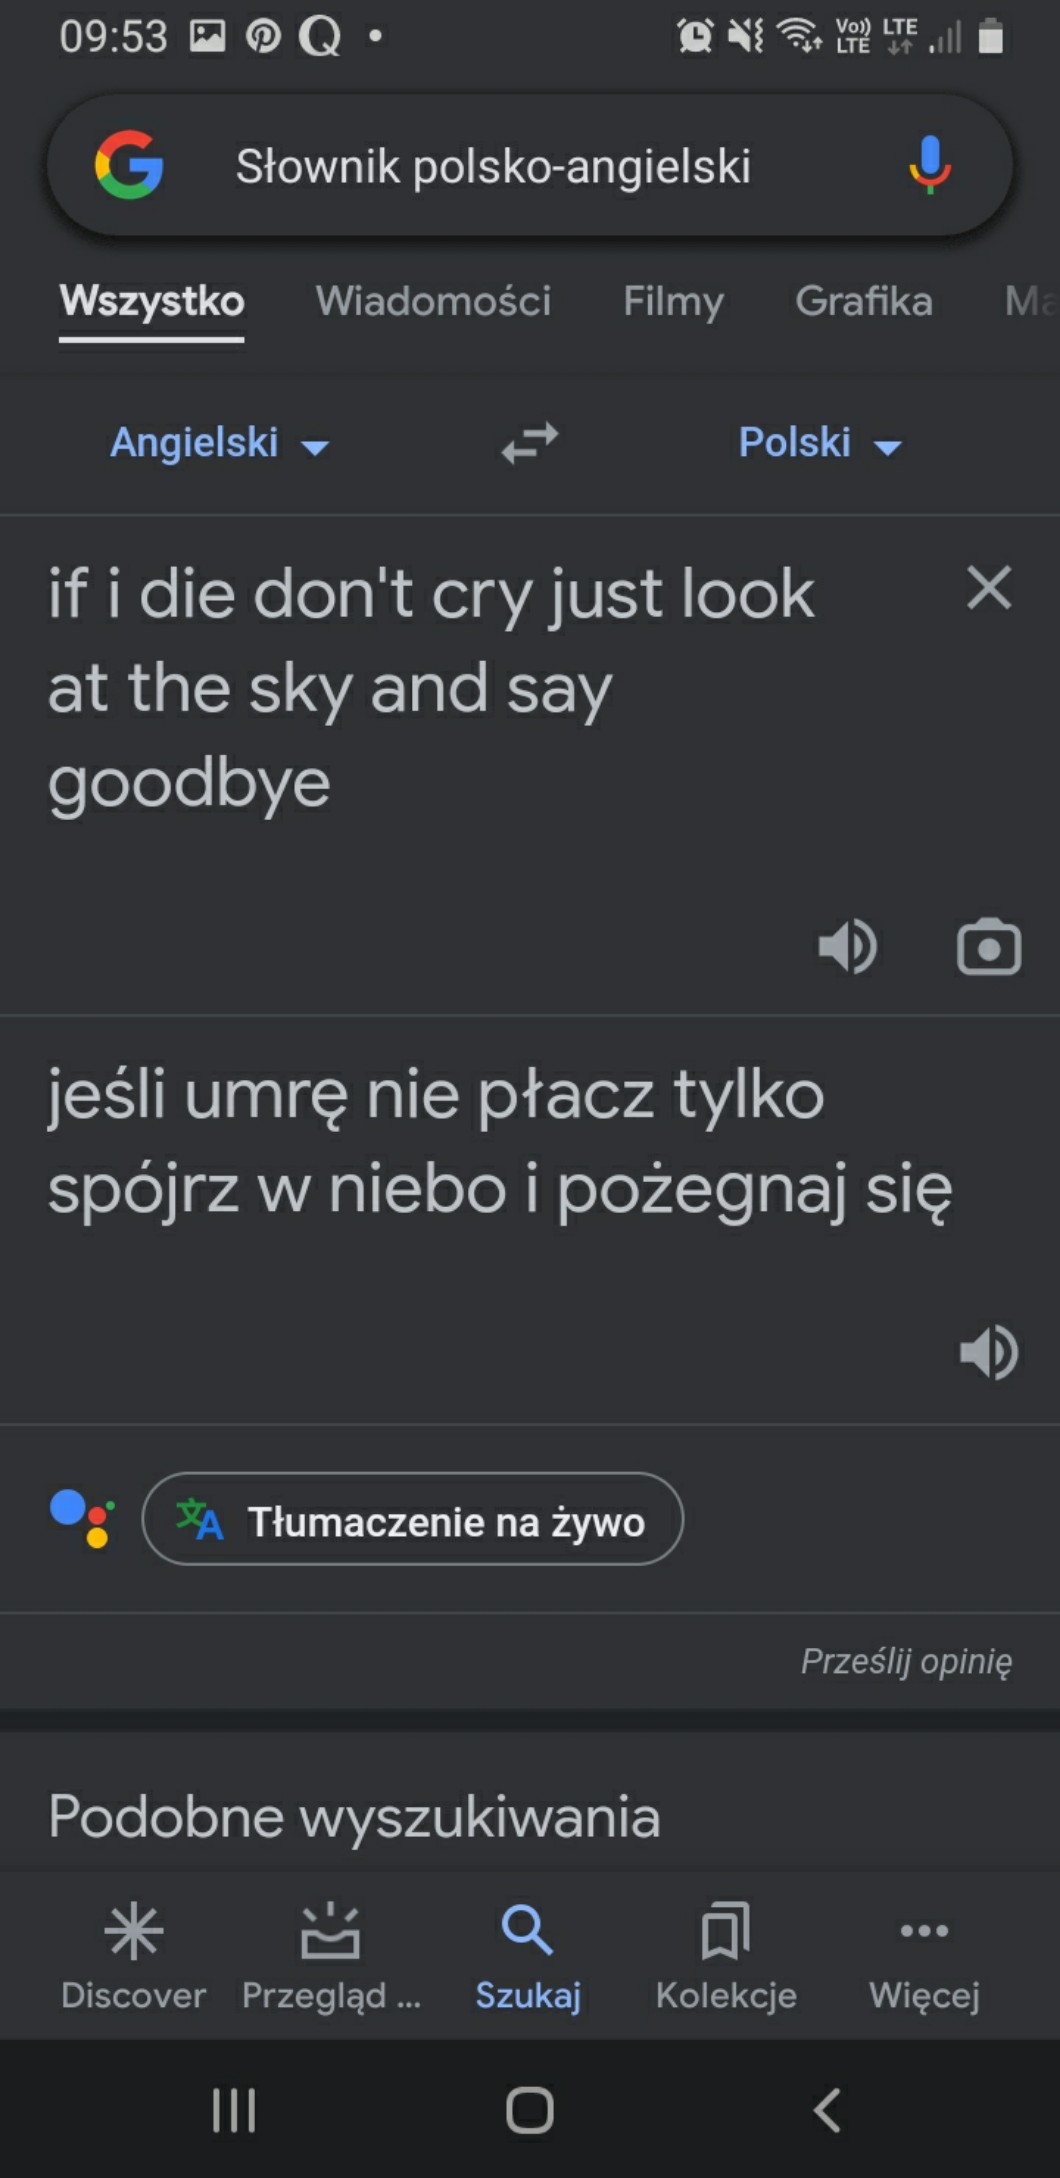
Task: Clear the English source text
Action: click(x=989, y=588)
